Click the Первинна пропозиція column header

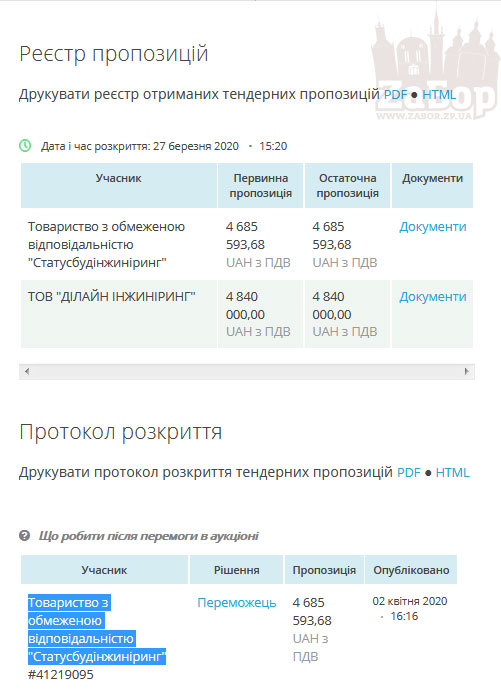coord(260,186)
